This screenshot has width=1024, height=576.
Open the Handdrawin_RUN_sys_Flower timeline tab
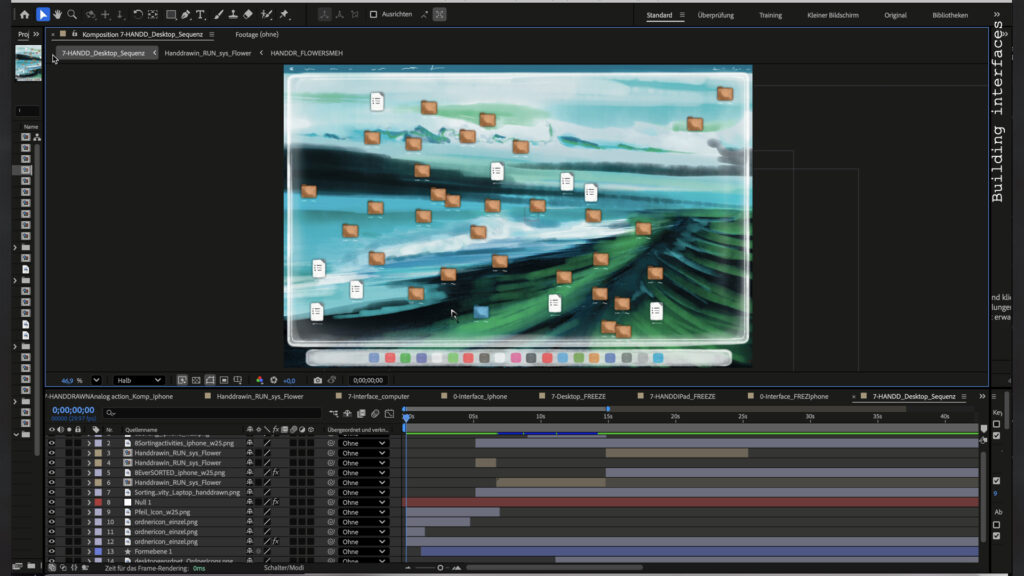tap(259, 396)
